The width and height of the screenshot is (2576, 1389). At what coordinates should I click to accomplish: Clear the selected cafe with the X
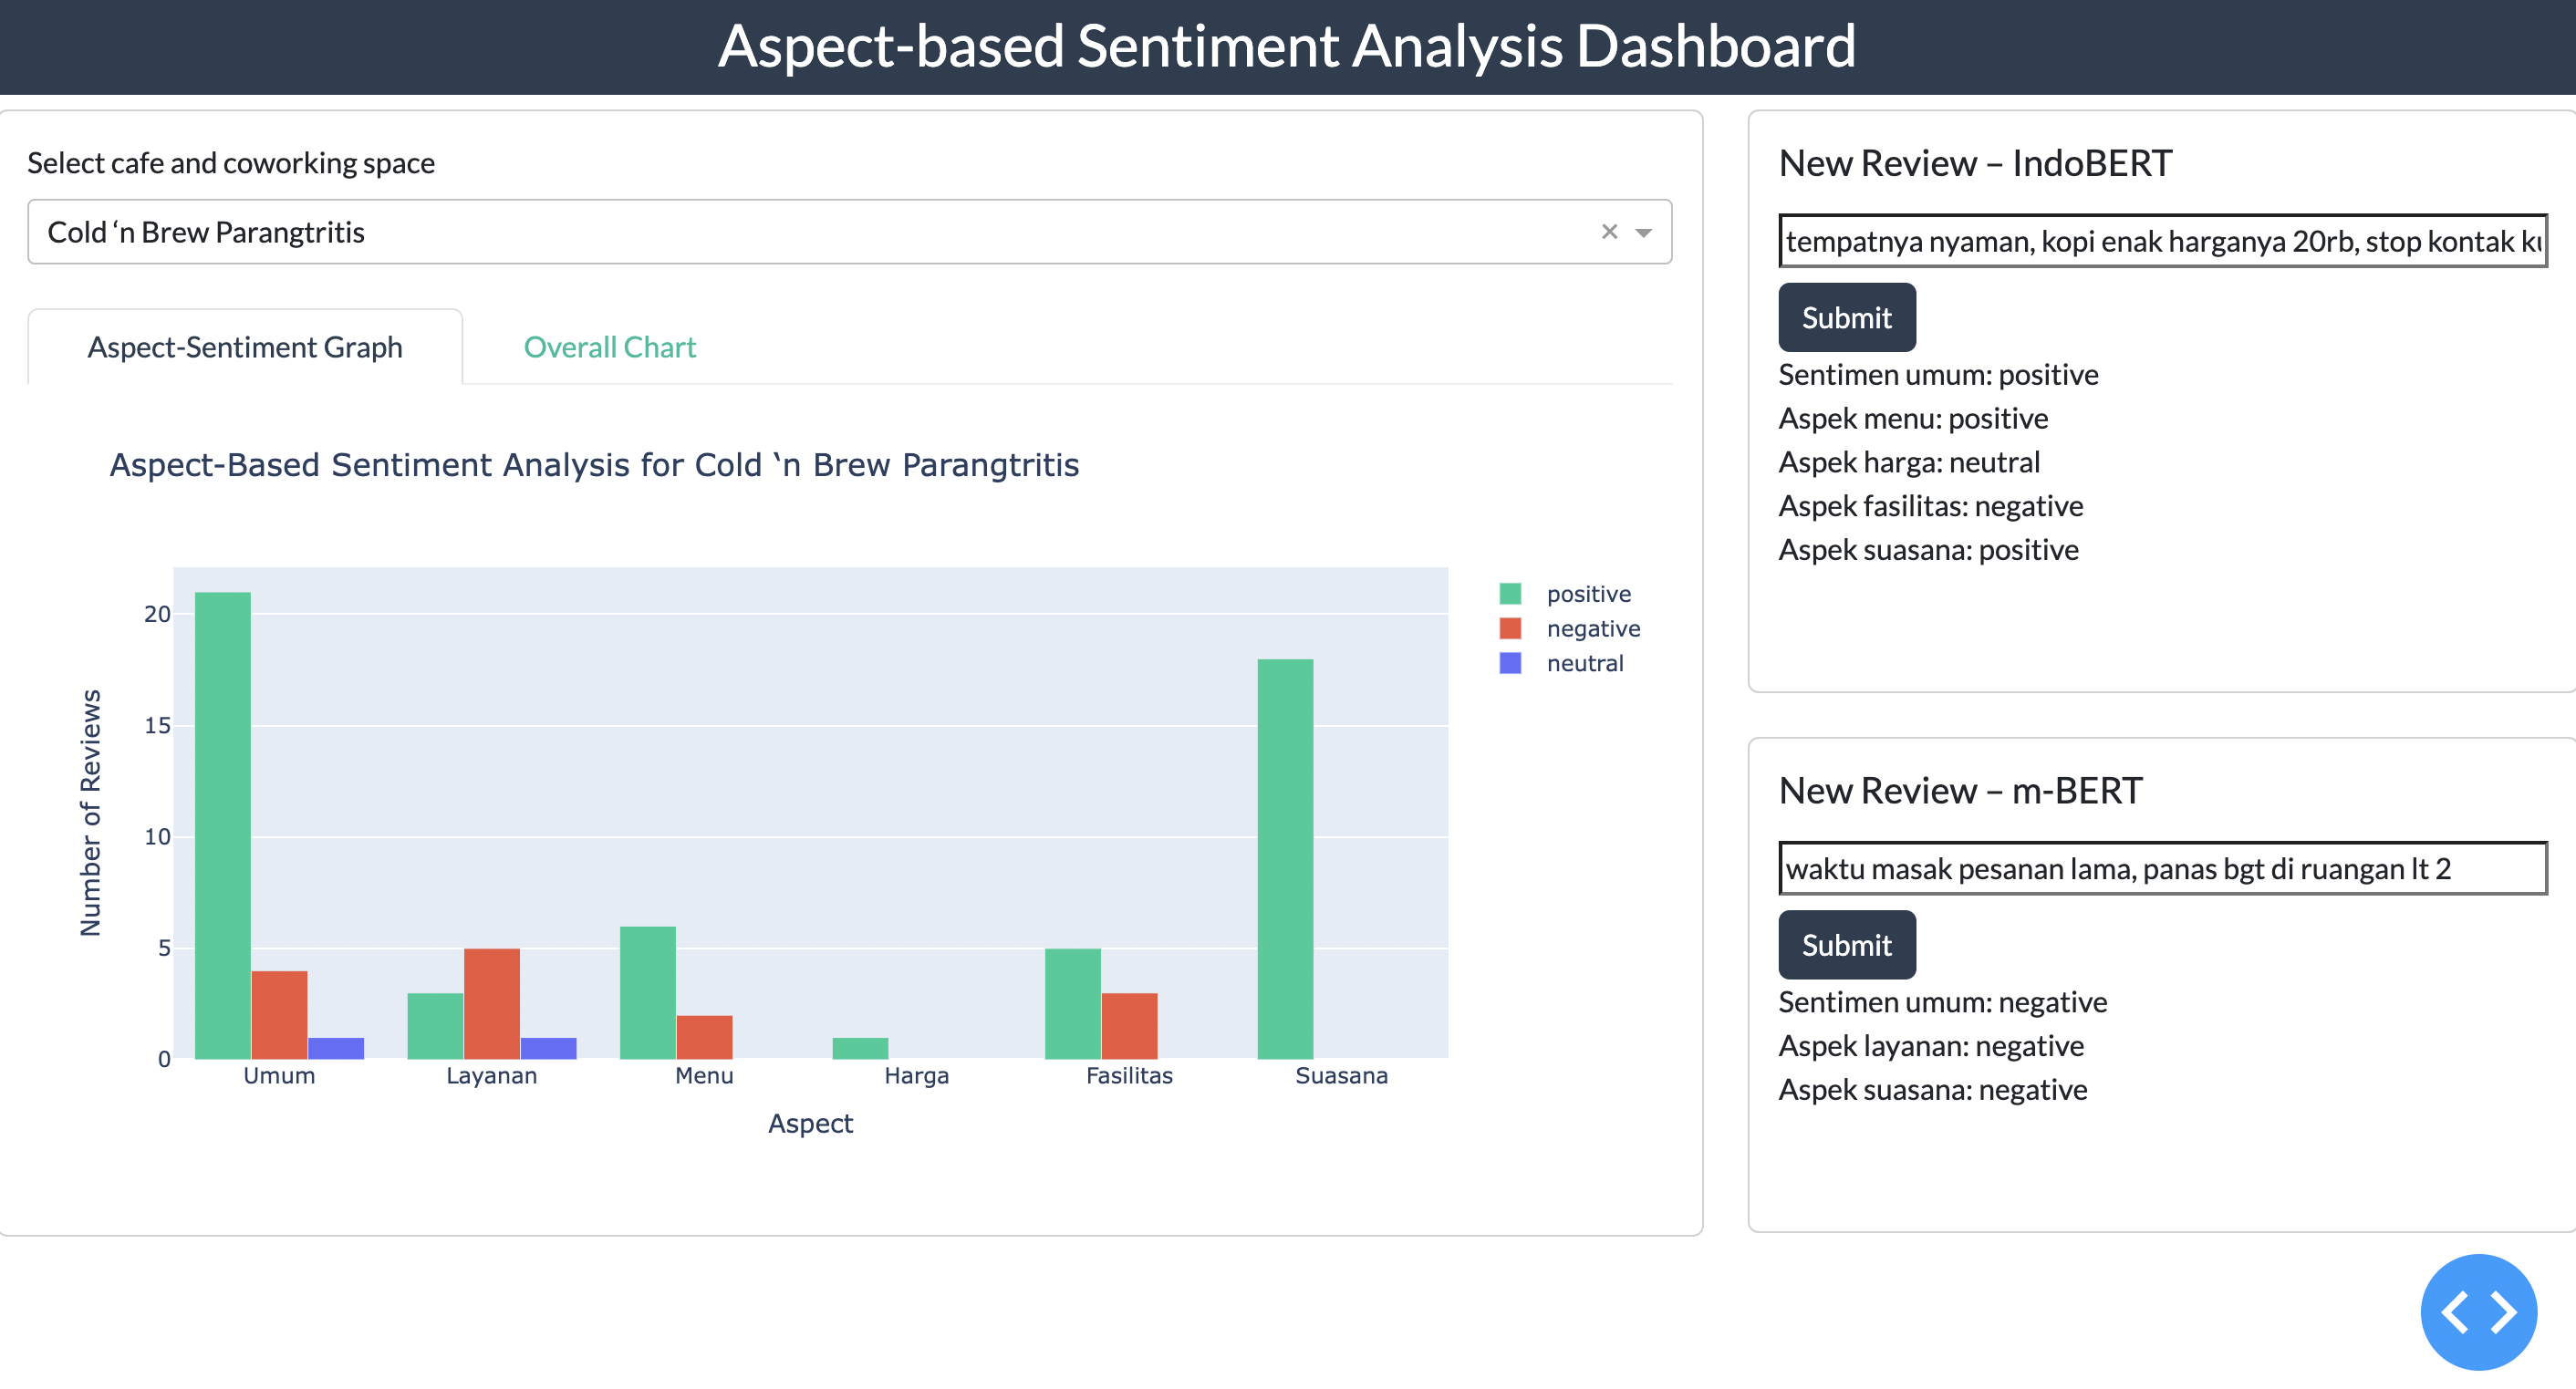coord(1609,232)
